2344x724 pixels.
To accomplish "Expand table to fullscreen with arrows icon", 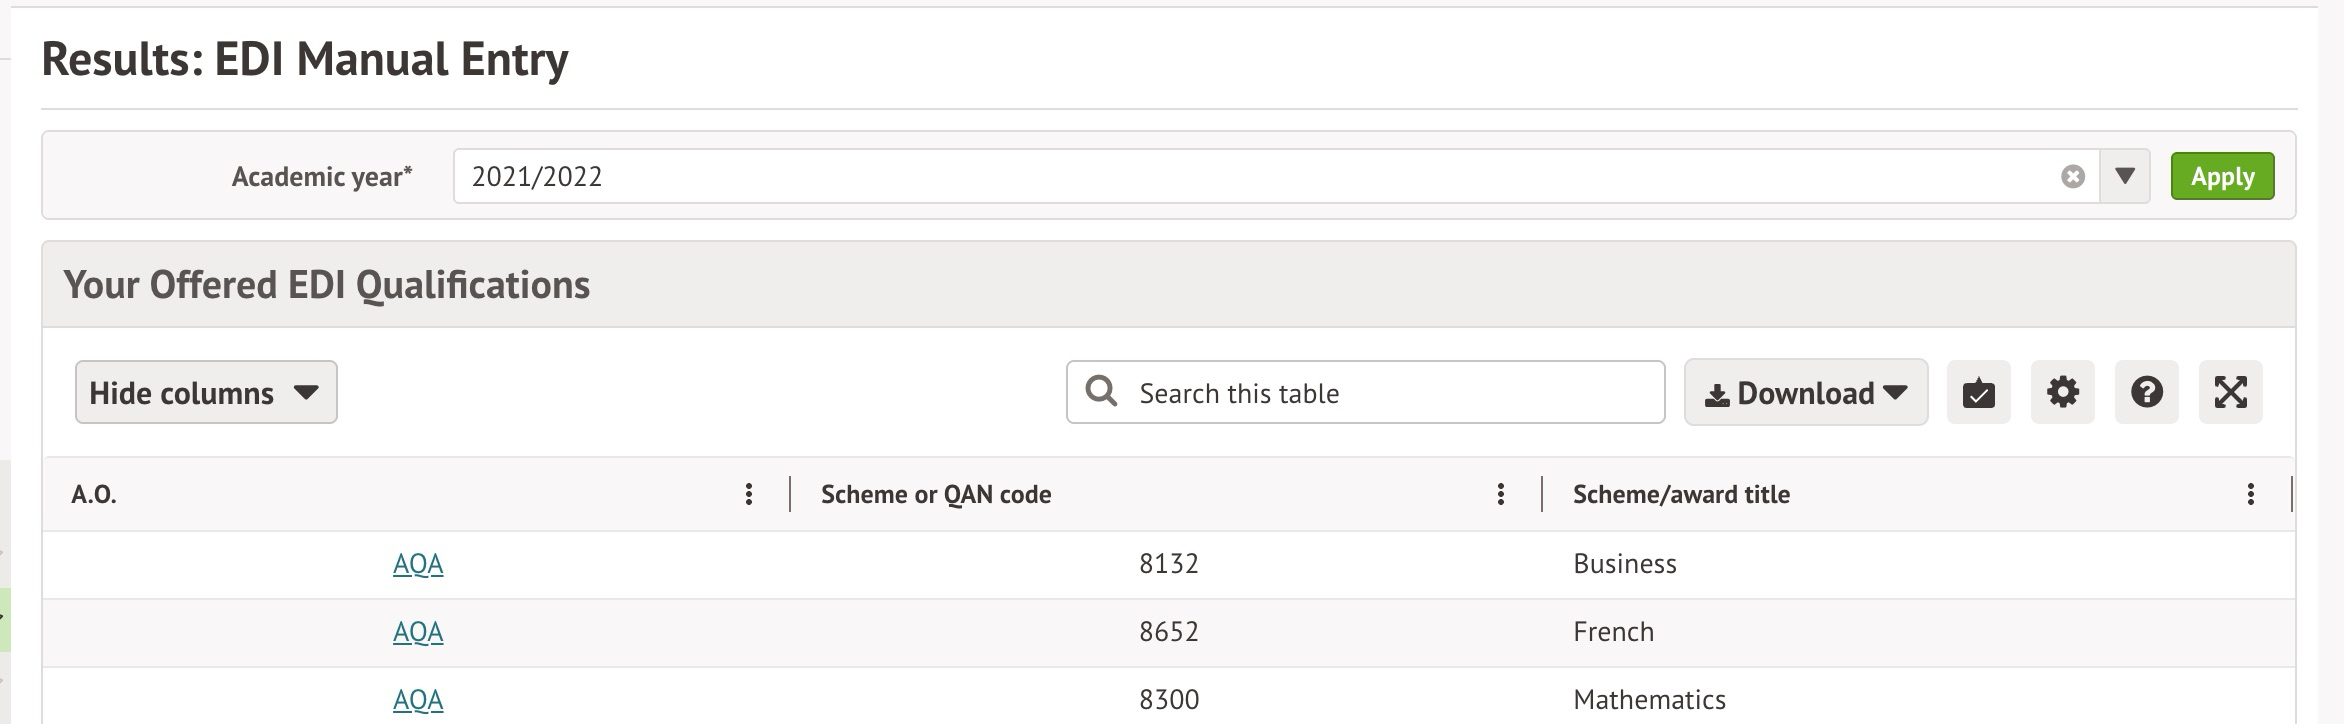I will click(x=2230, y=393).
